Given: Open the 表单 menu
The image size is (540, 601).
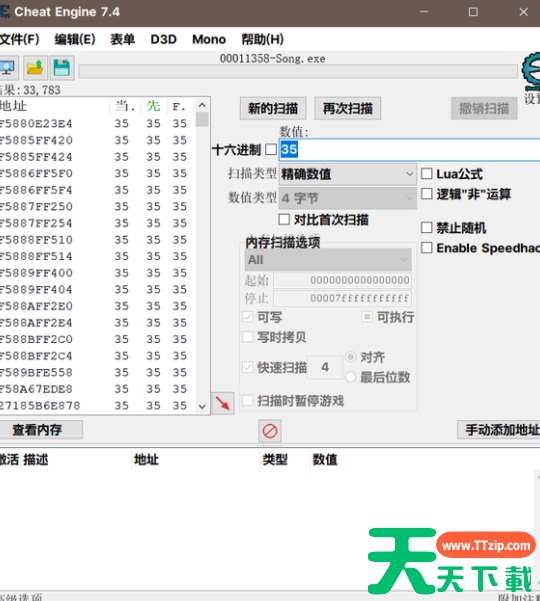Looking at the screenshot, I should coord(123,39).
